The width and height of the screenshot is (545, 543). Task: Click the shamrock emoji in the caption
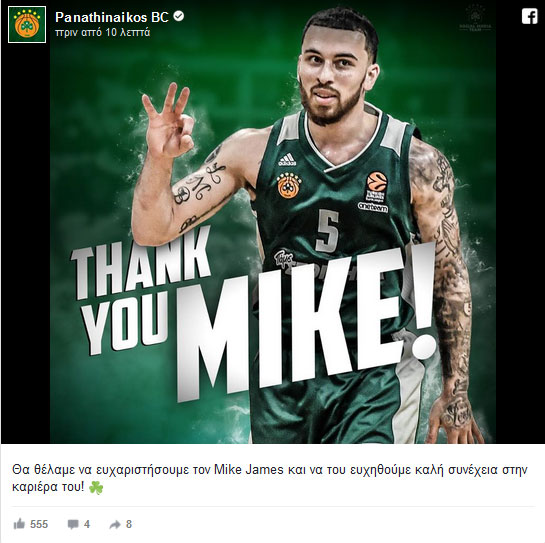(x=96, y=487)
